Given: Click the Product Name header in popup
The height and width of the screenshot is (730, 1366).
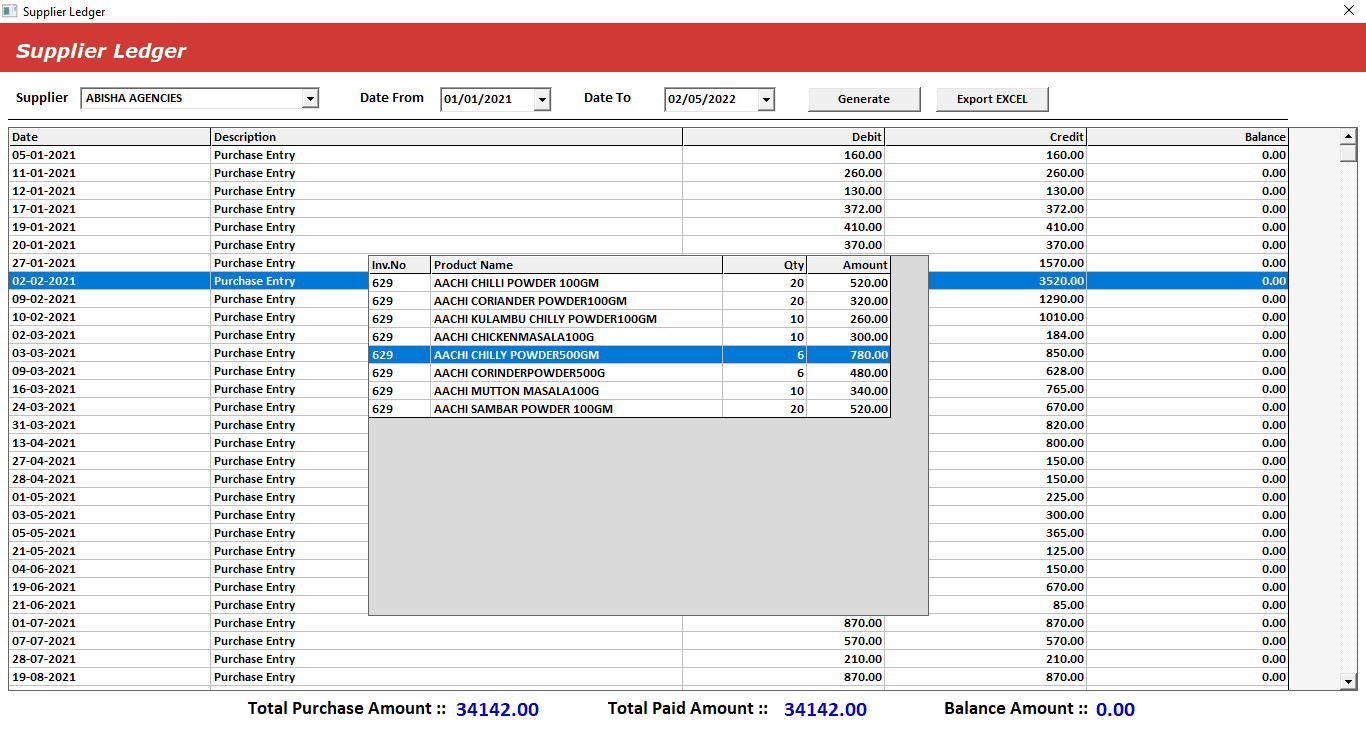Looking at the screenshot, I should [577, 265].
